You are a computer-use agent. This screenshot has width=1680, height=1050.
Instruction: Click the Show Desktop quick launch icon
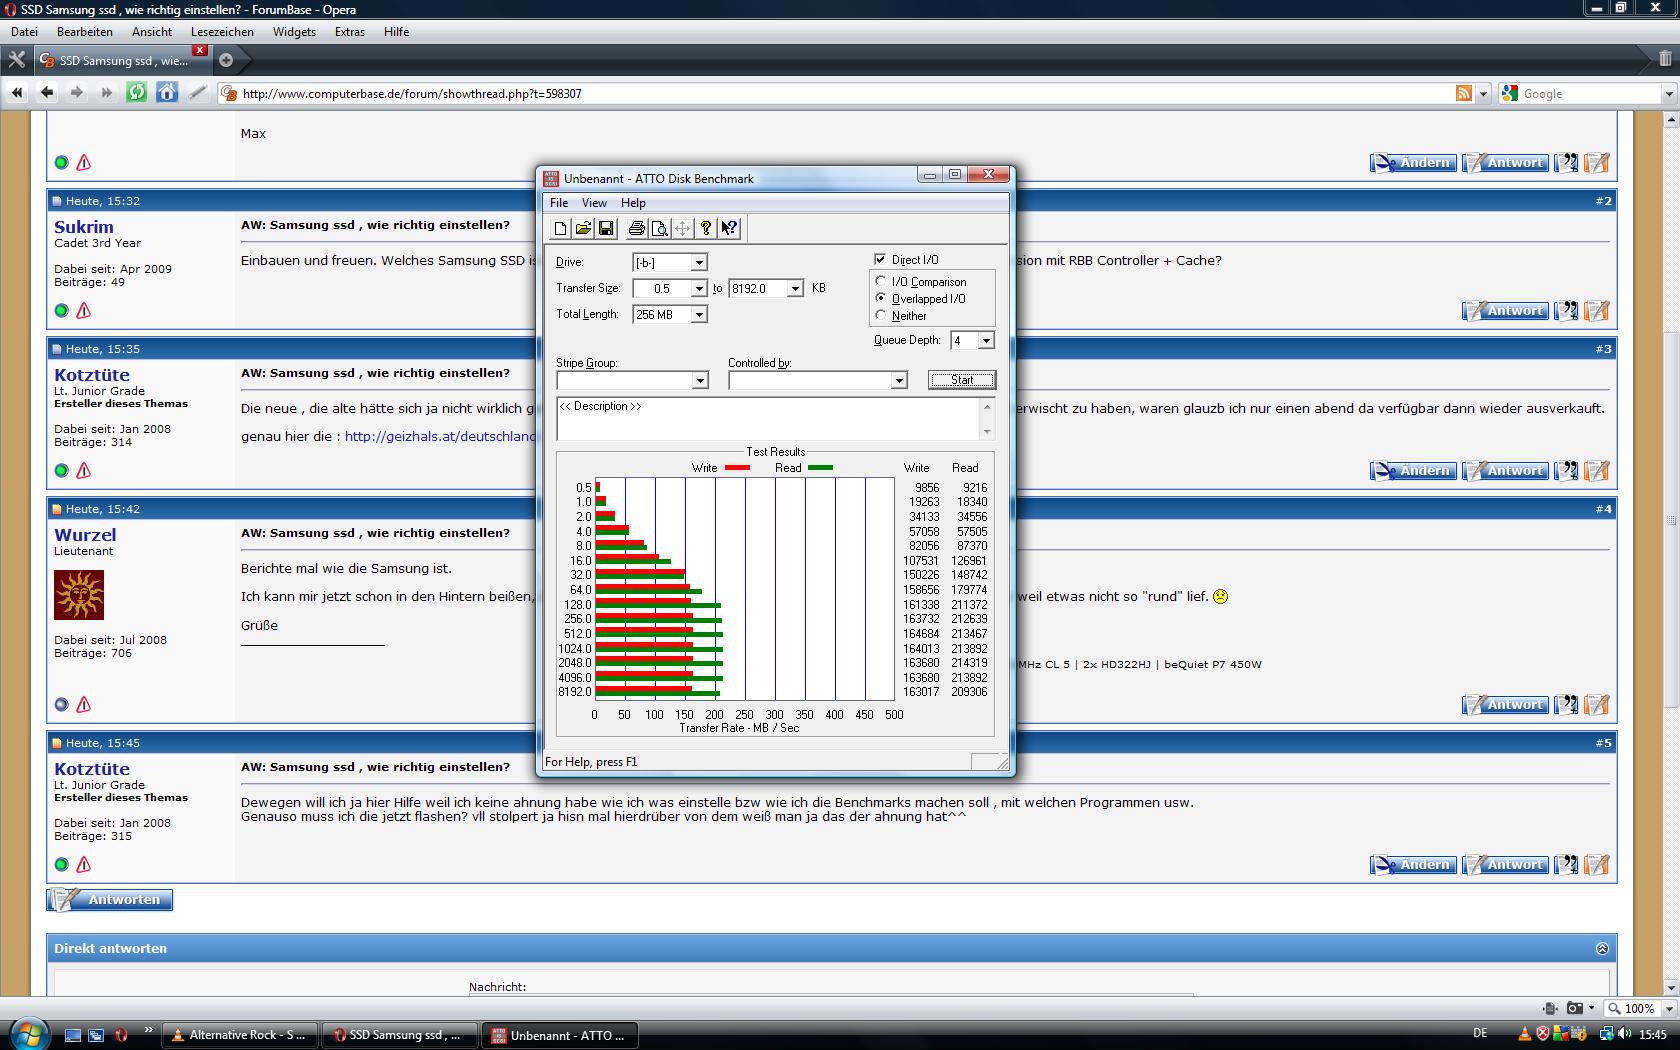pos(73,1035)
